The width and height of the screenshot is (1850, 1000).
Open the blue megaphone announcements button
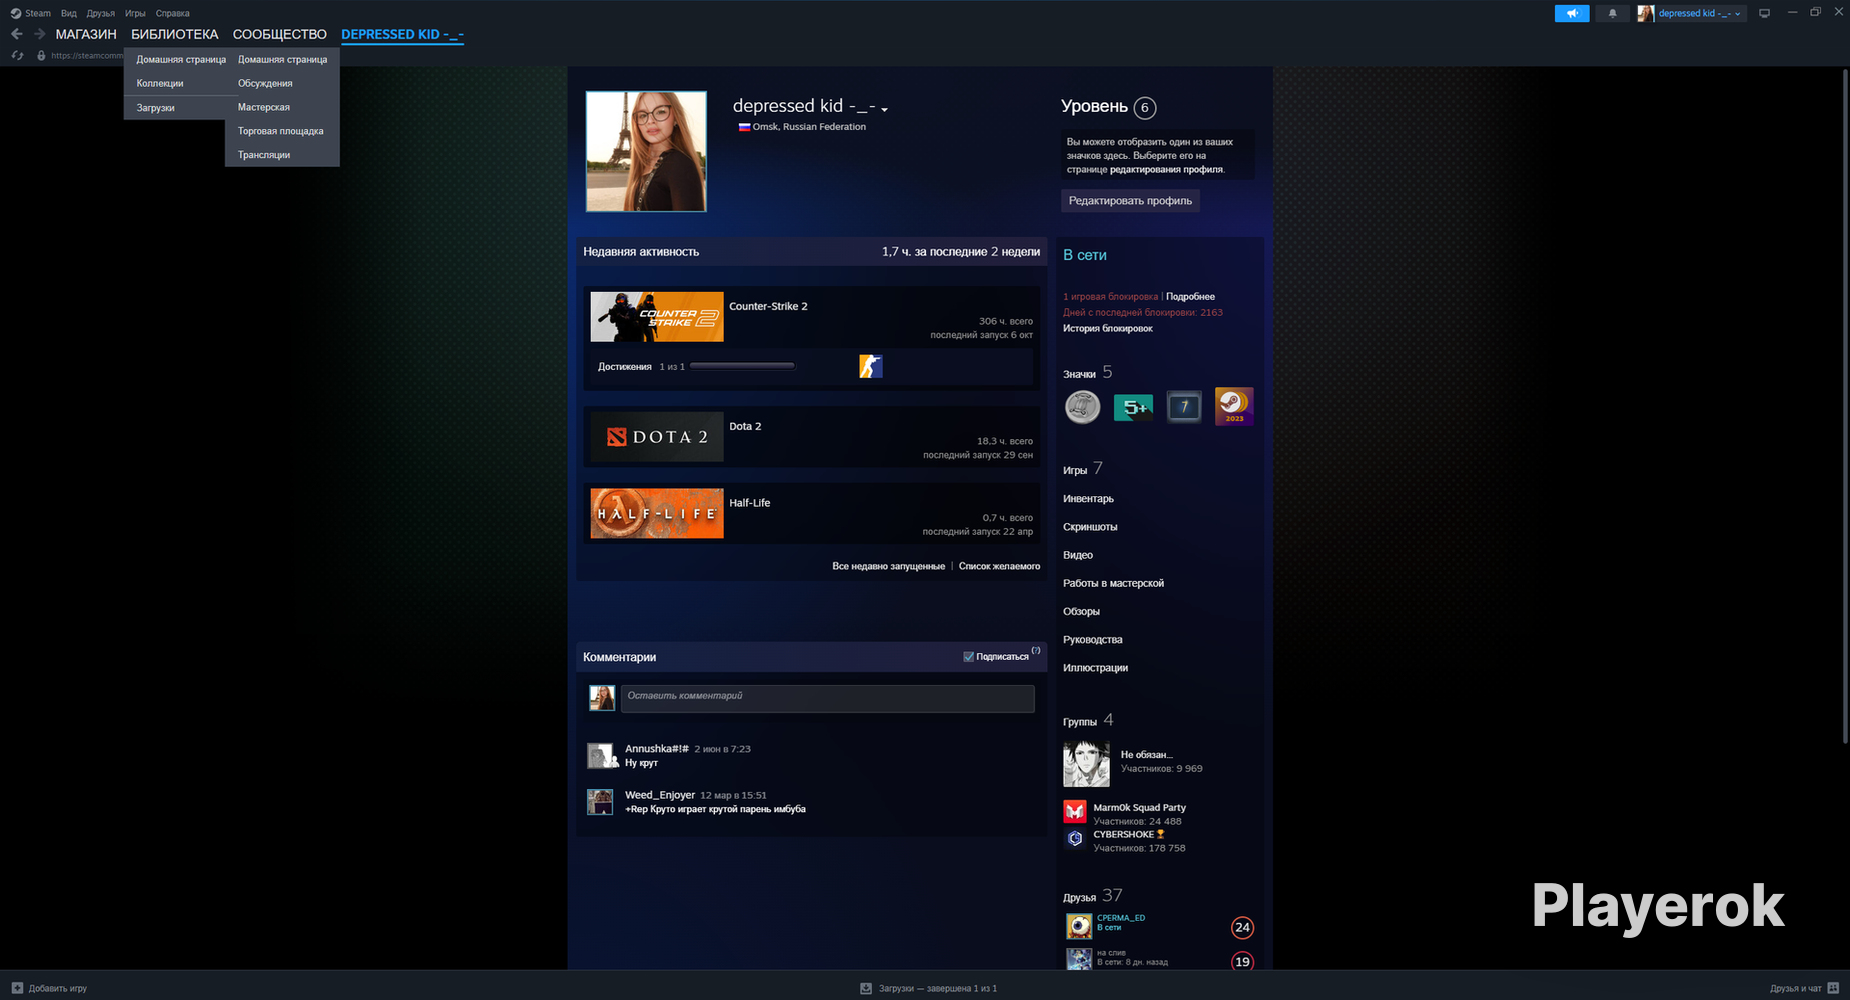tap(1572, 13)
